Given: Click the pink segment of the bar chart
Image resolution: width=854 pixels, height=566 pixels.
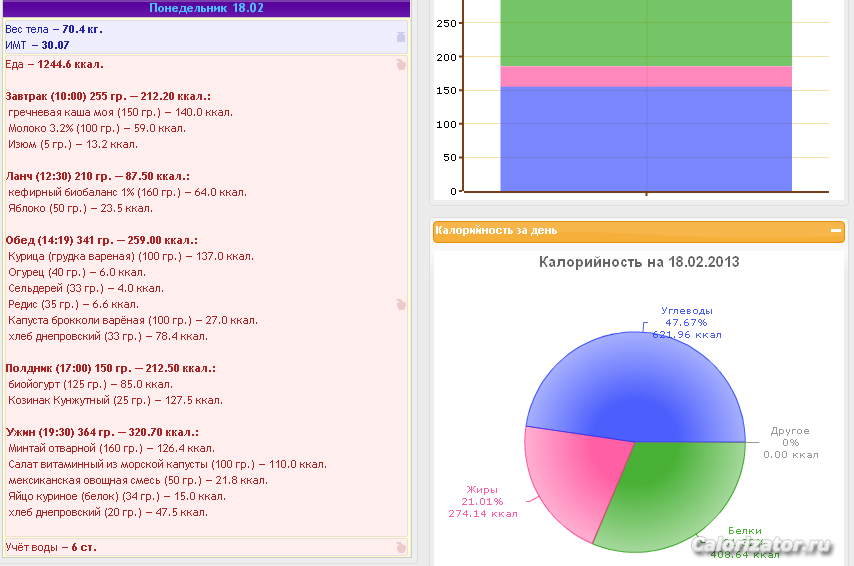Looking at the screenshot, I should click(646, 76).
